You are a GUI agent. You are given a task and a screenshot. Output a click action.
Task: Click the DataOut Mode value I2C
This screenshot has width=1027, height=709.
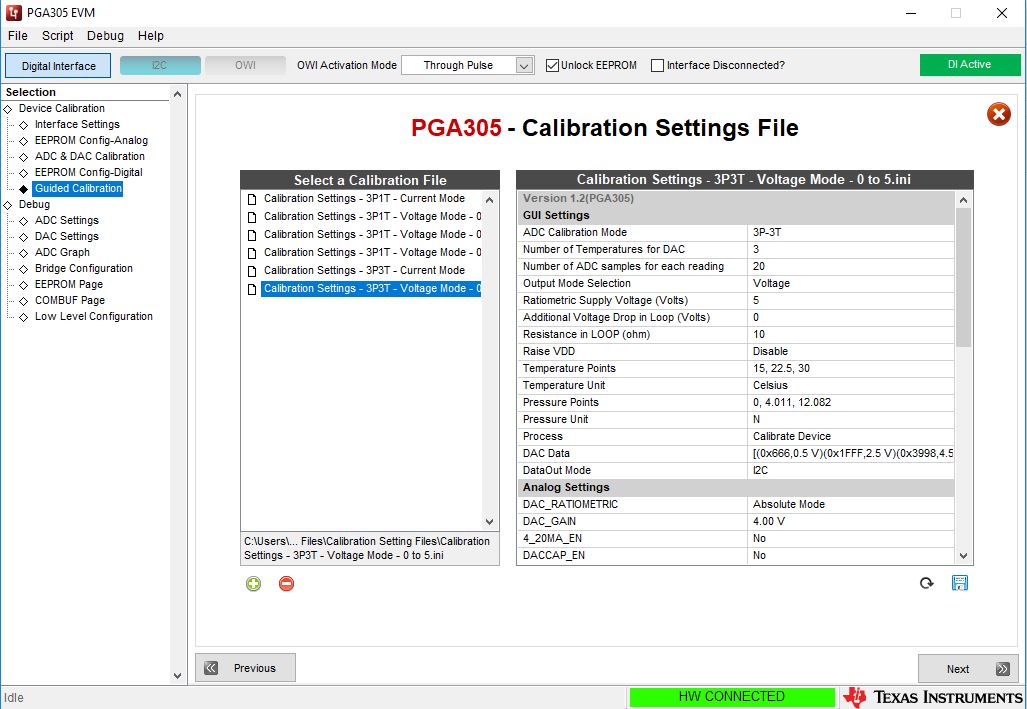[x=760, y=470]
